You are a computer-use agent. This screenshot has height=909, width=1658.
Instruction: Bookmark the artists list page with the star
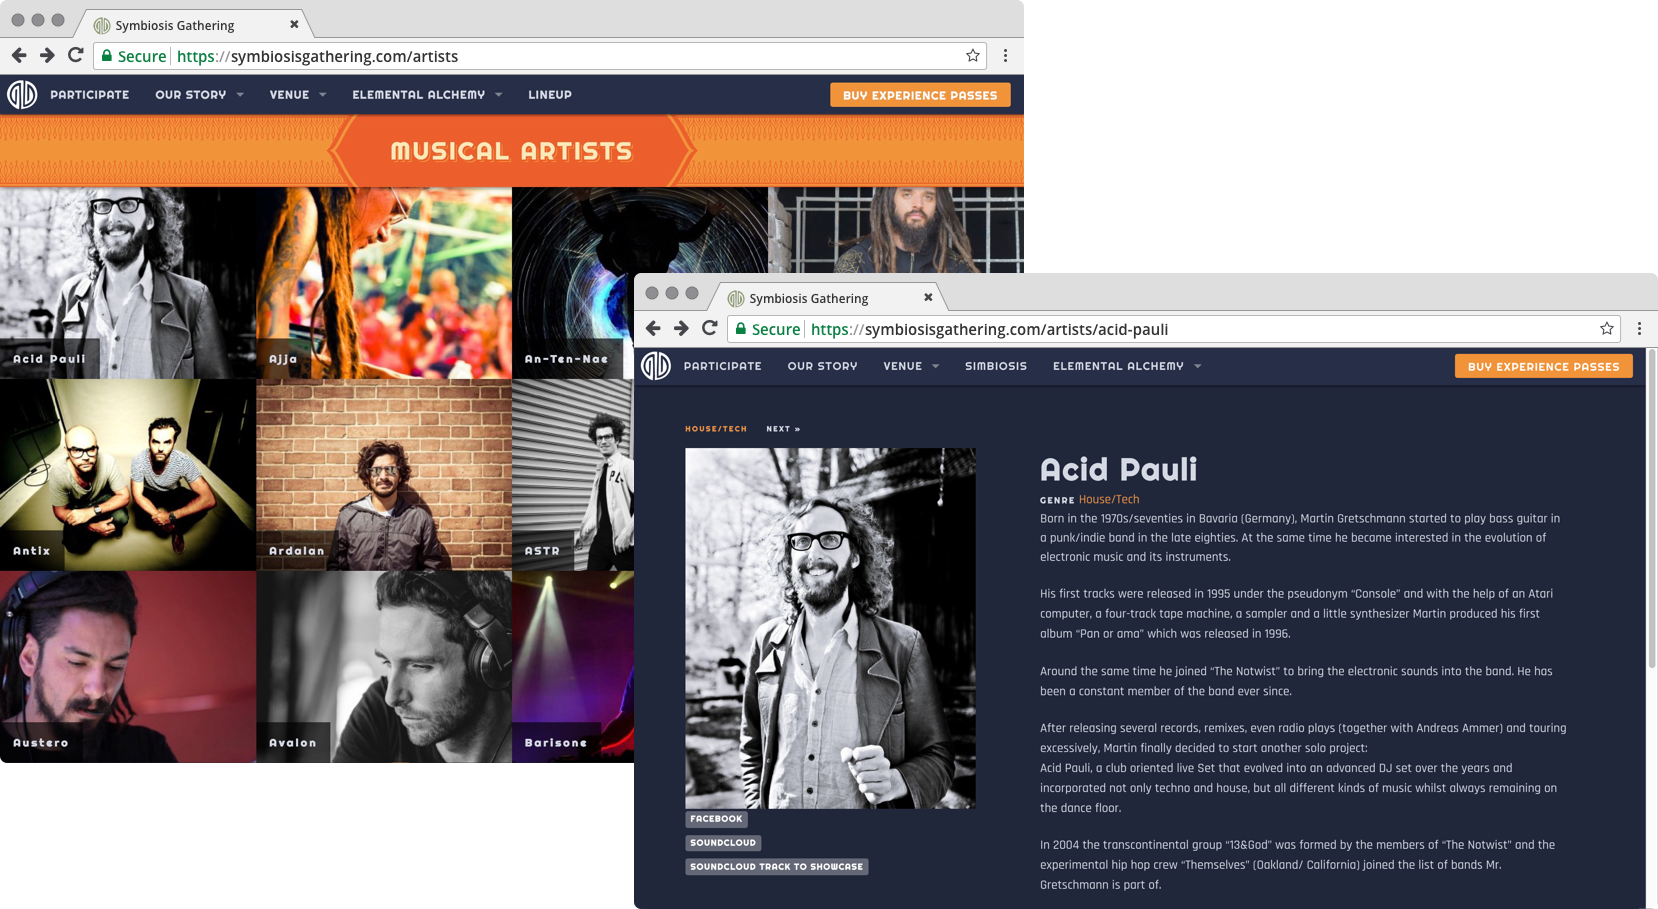972,56
